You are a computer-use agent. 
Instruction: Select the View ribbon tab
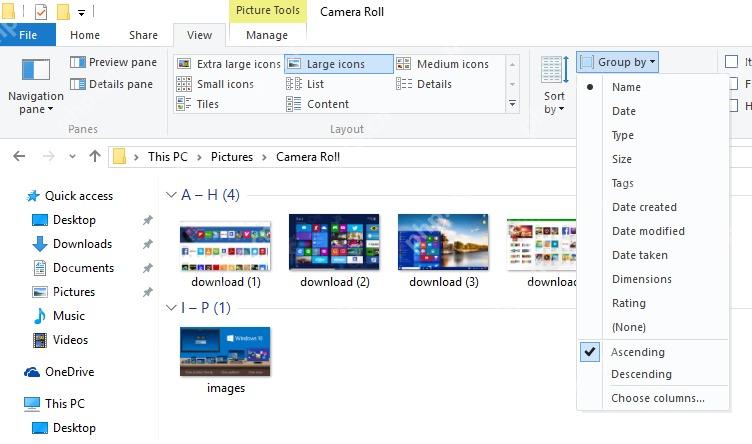200,35
